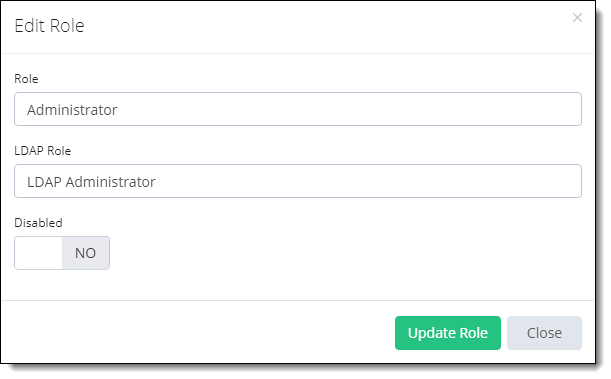The image size is (611, 379).
Task: Click the LDAP Role field label
Action: click(x=42, y=151)
